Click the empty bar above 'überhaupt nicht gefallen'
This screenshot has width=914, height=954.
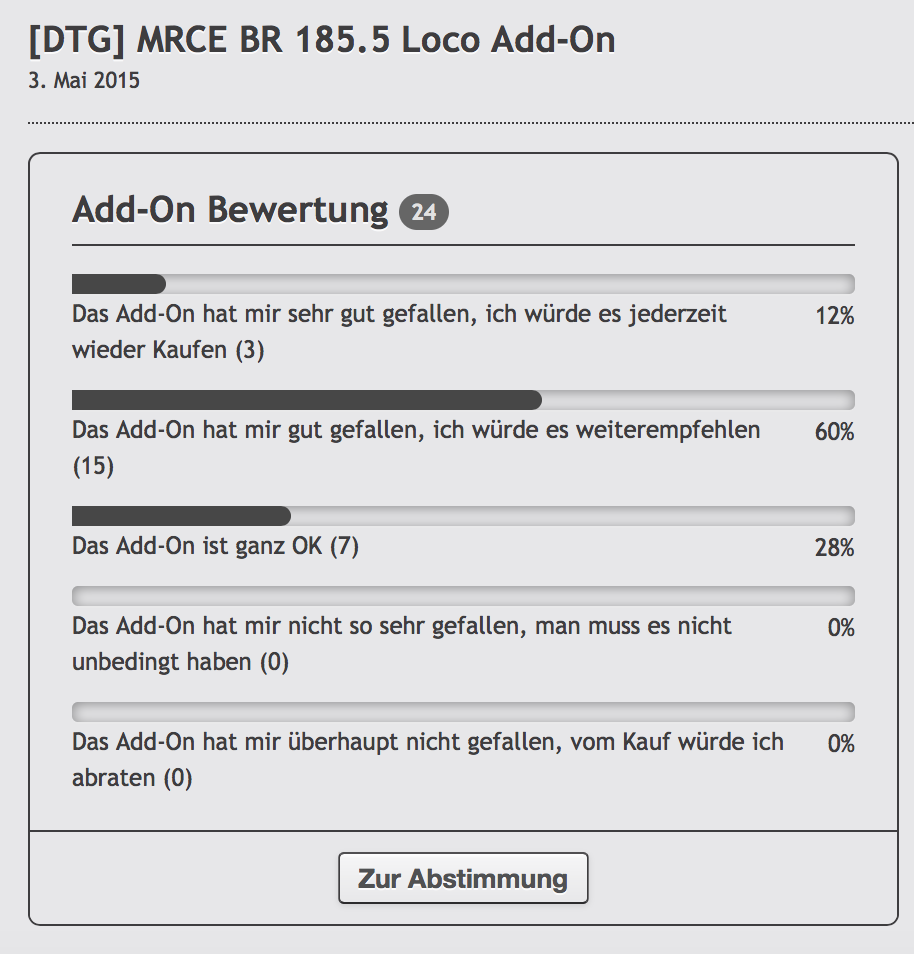[x=463, y=712]
